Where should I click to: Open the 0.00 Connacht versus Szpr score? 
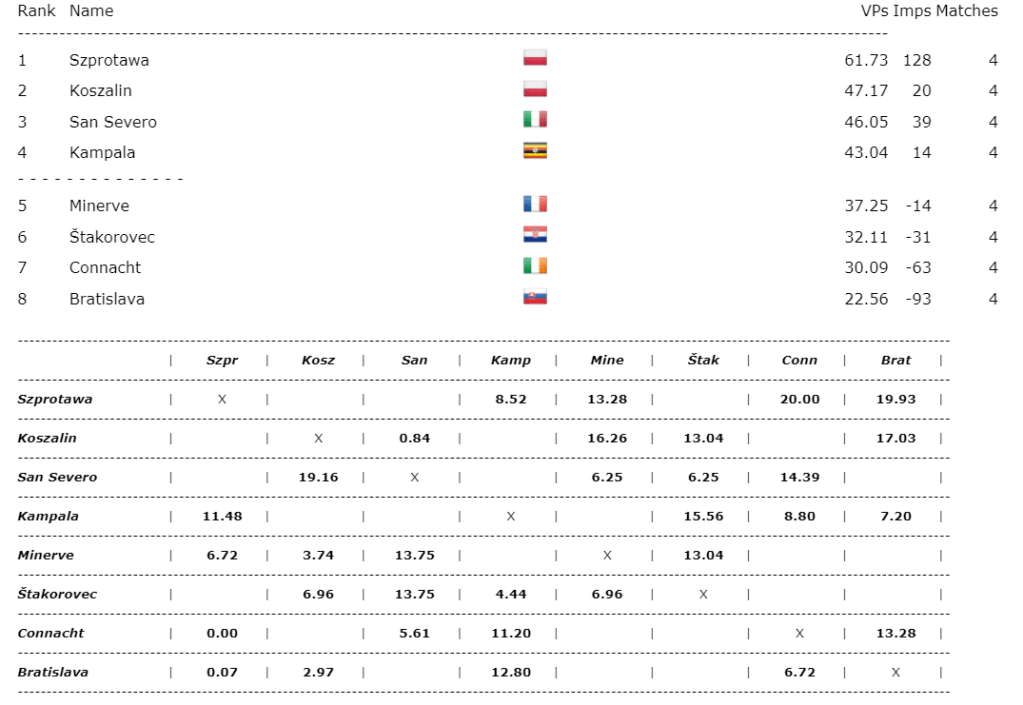pyautogui.click(x=222, y=633)
